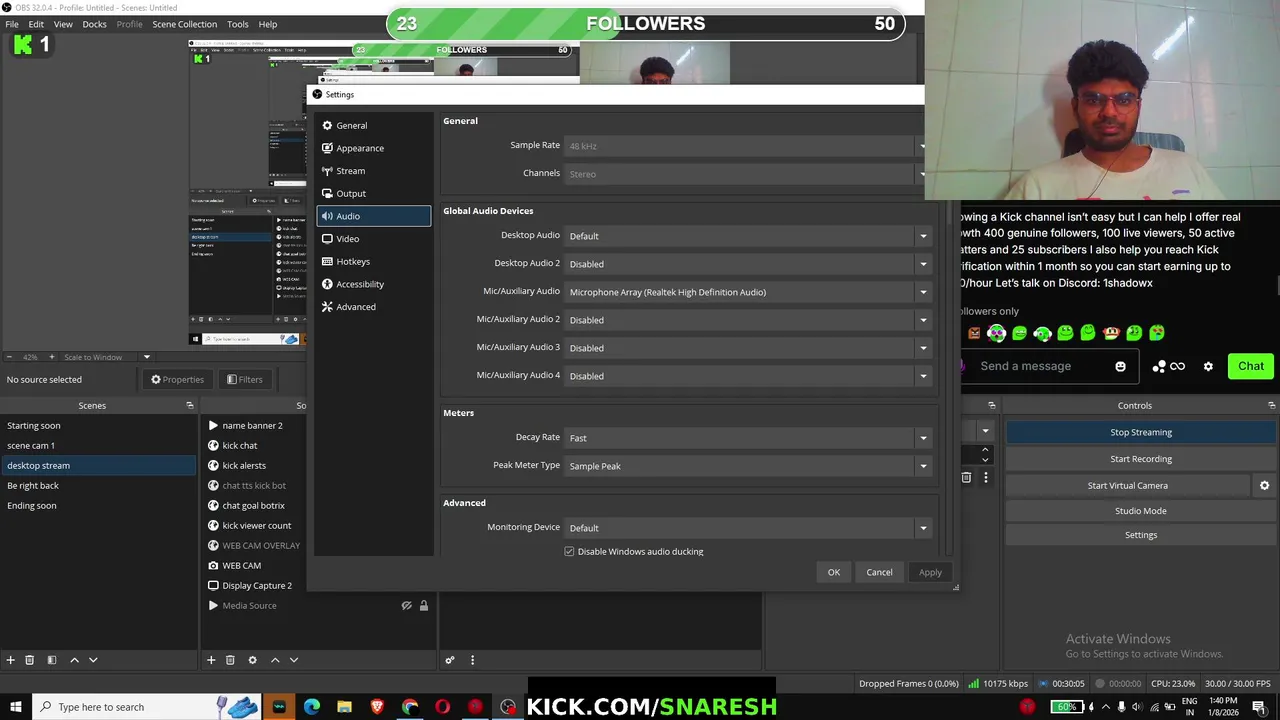Open the Scene Collection menu

(184, 24)
